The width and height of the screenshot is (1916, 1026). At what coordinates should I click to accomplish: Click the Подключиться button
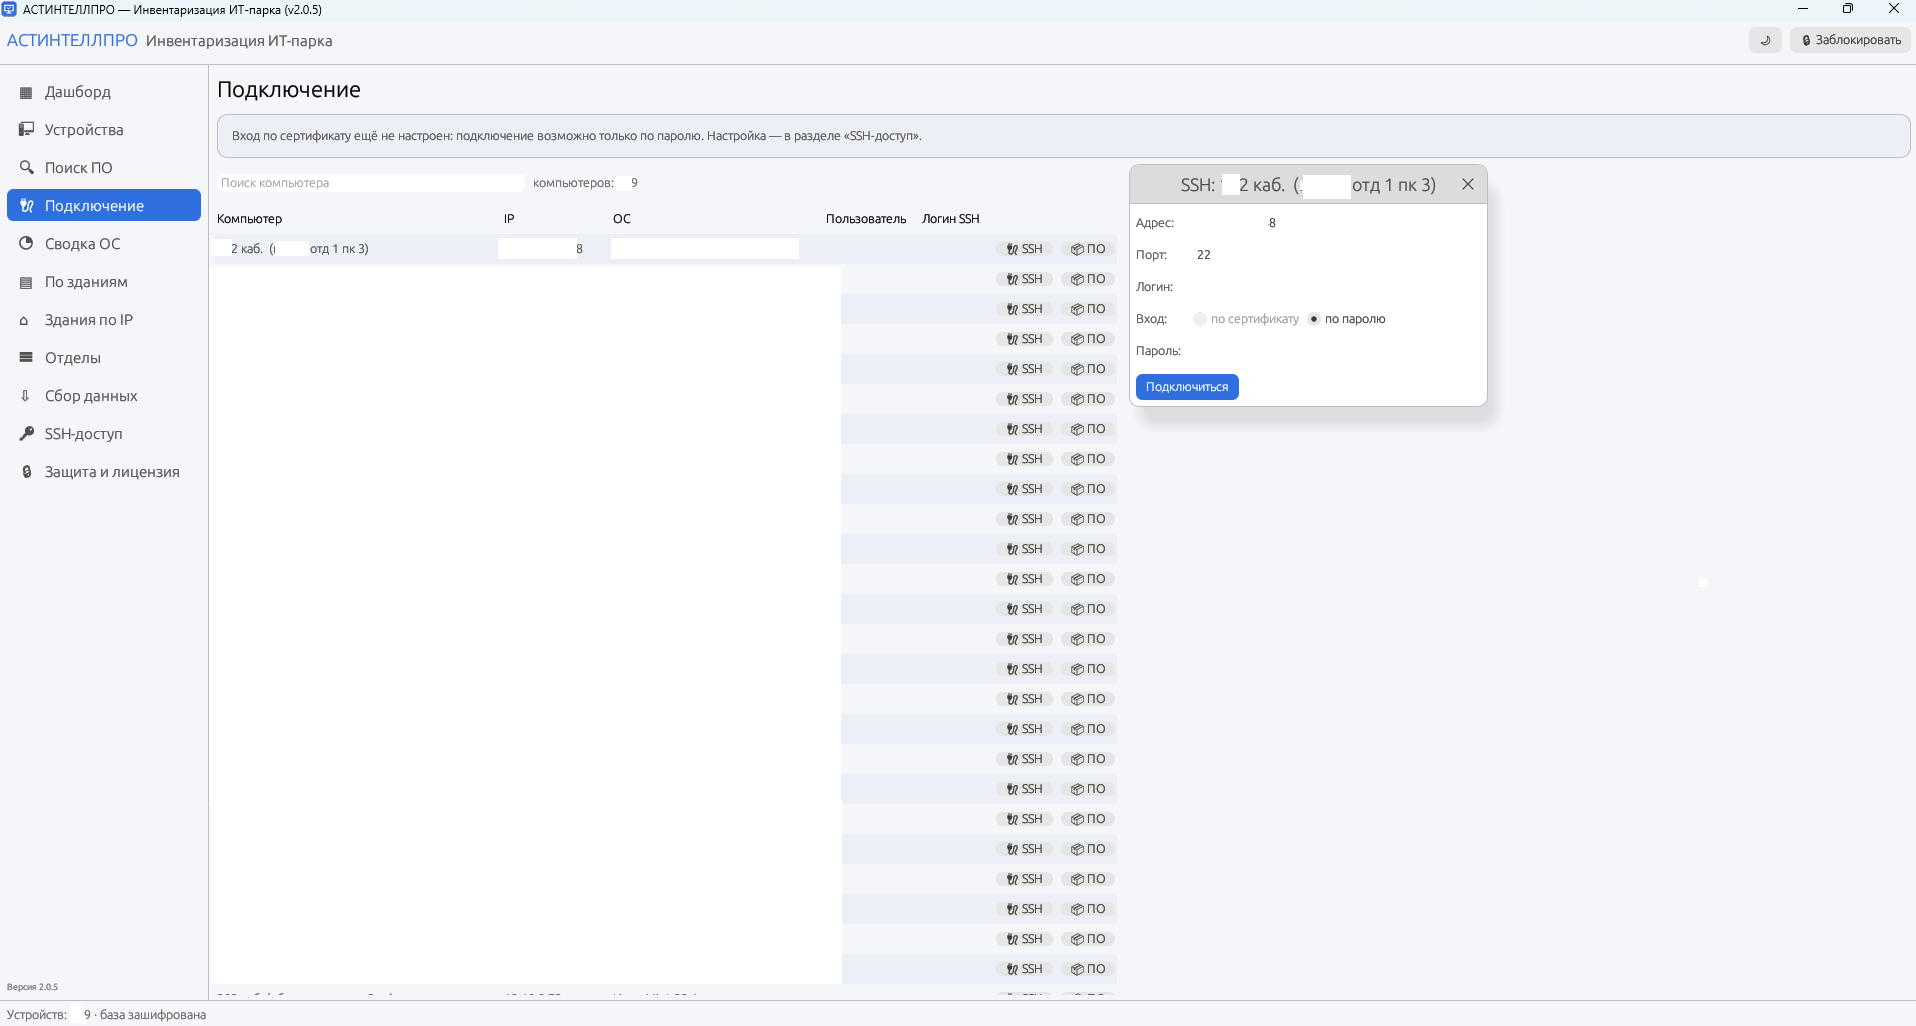click(1187, 387)
